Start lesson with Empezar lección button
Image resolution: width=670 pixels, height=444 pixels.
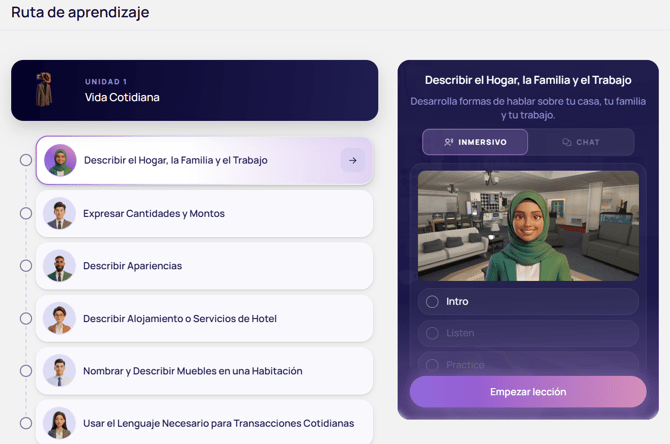pos(528,392)
